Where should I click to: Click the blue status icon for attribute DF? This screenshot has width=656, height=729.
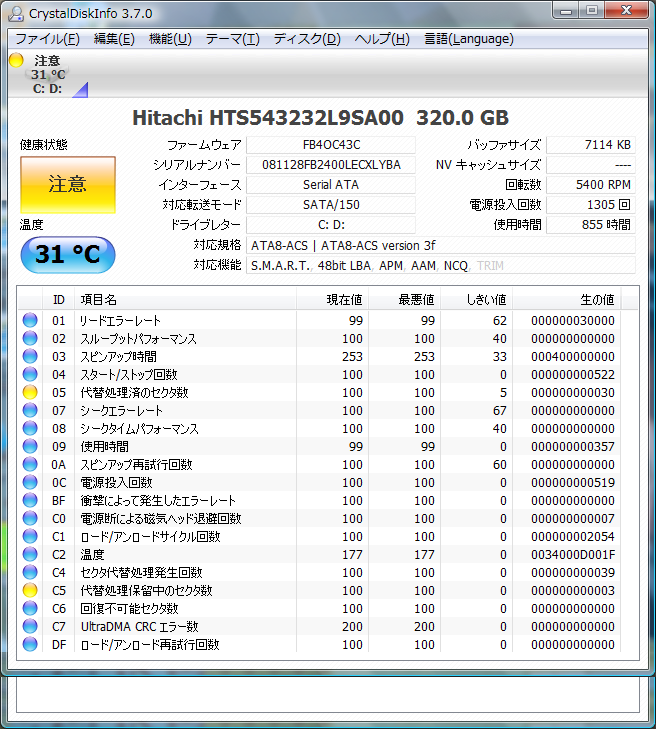point(30,645)
